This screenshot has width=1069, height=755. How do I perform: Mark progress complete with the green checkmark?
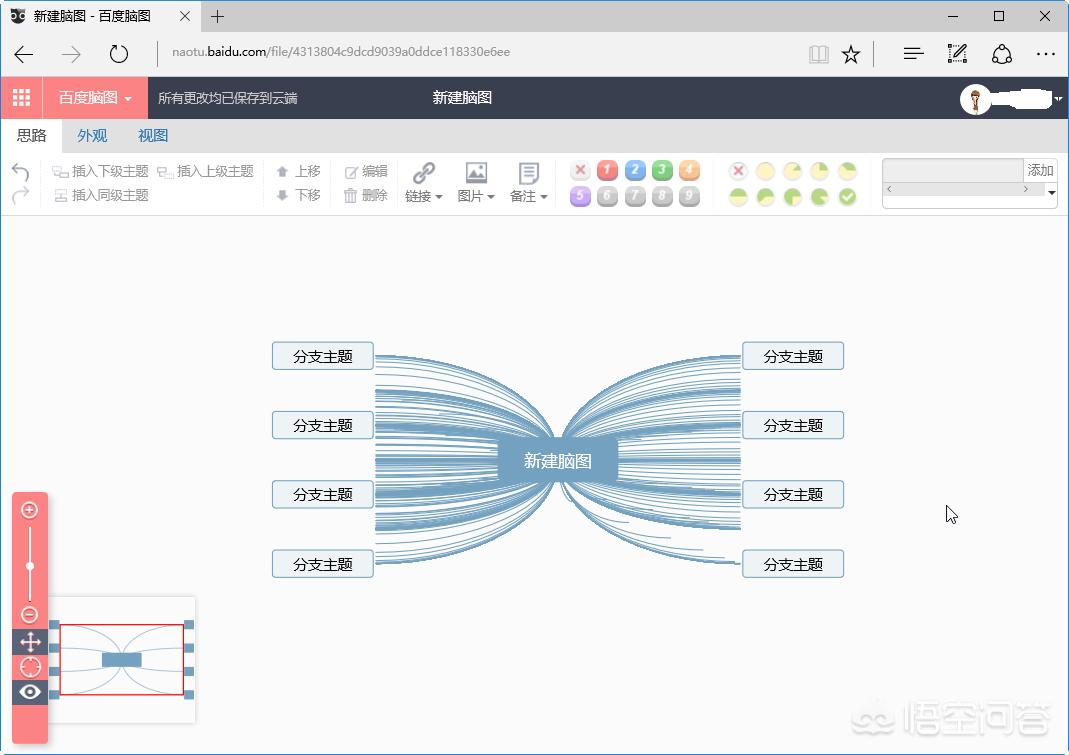coord(847,197)
